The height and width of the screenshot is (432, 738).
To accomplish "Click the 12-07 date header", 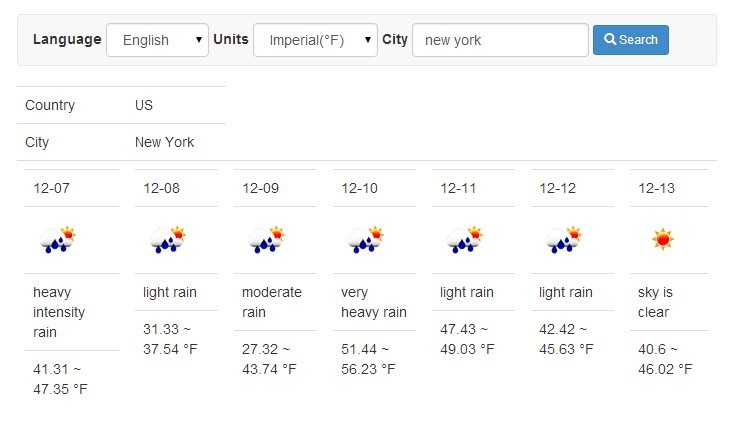I will pyautogui.click(x=51, y=188).
